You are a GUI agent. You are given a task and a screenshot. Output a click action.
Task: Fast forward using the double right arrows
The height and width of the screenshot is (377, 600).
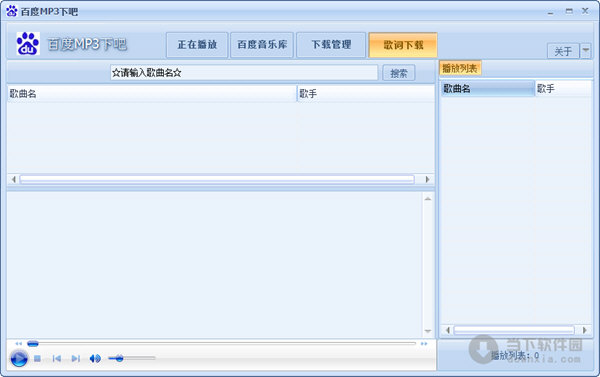[x=424, y=344]
